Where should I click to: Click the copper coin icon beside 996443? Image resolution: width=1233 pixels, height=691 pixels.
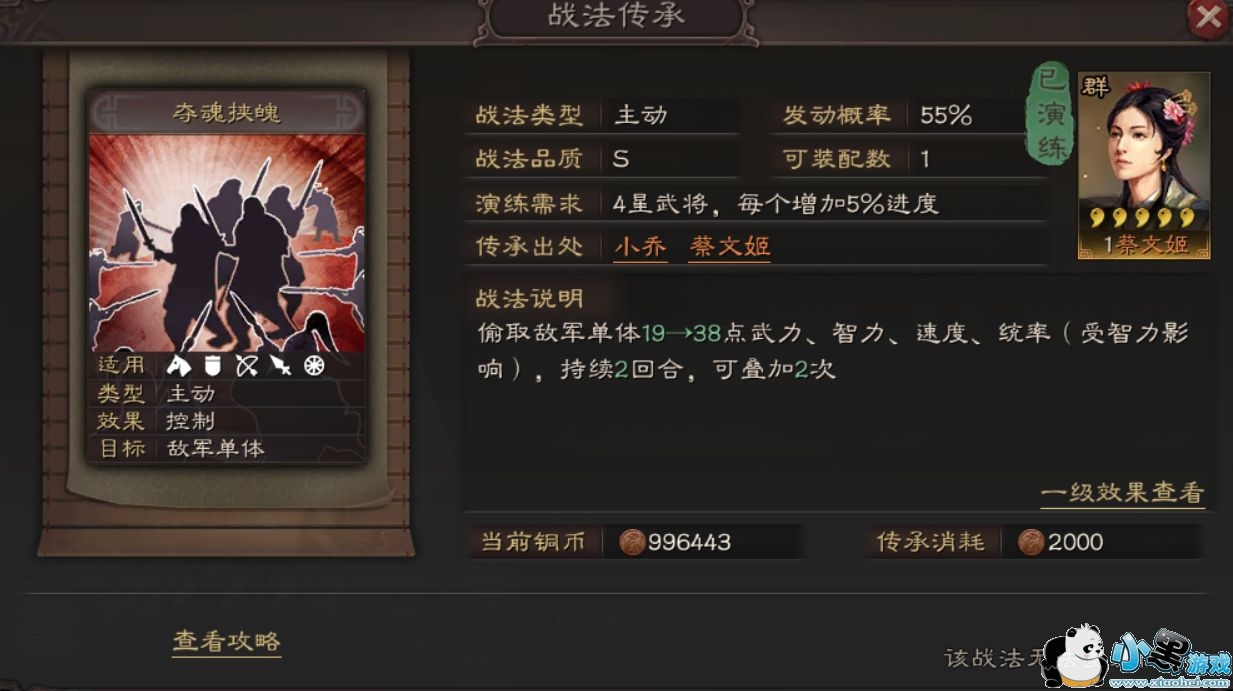[x=631, y=542]
